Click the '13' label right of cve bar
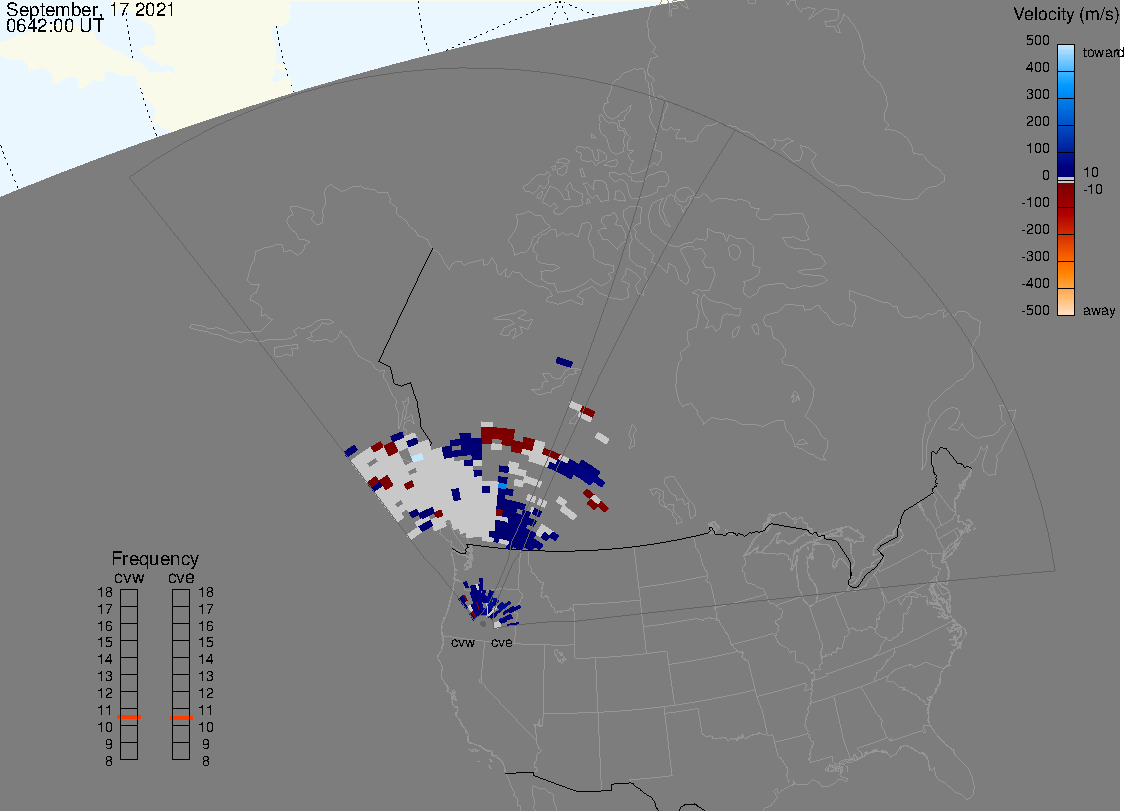 (x=206, y=676)
